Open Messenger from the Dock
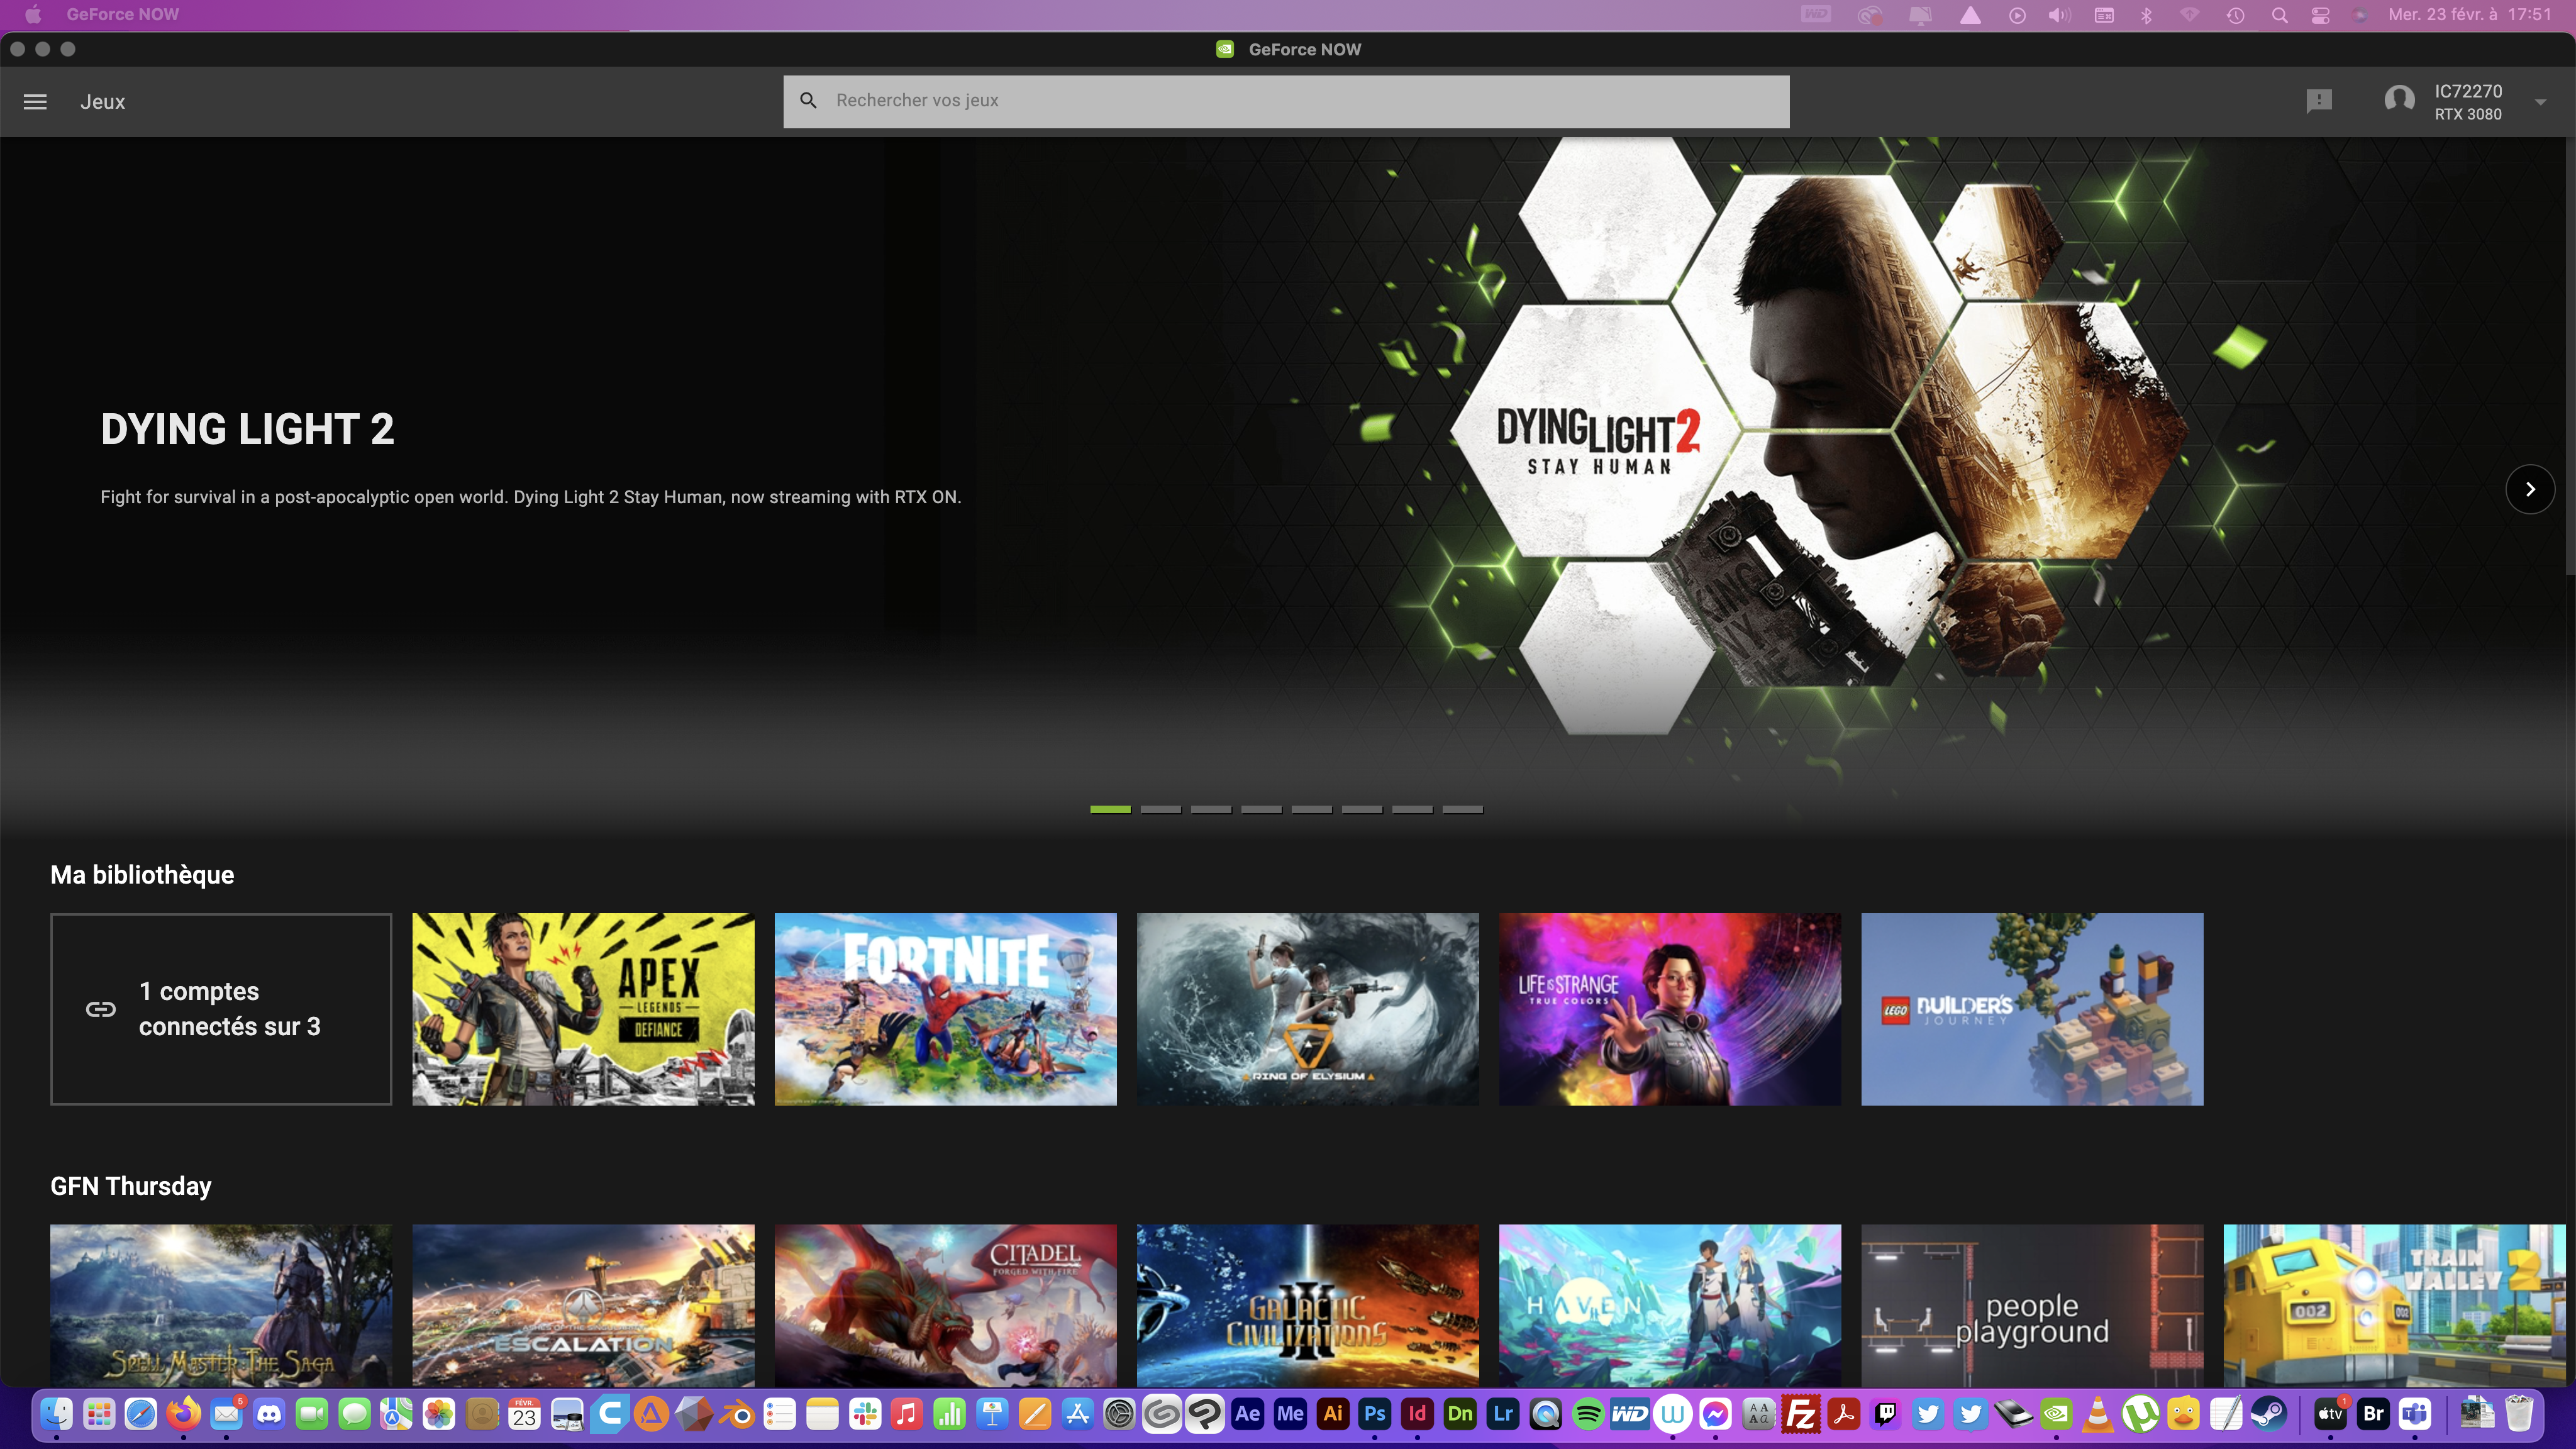The image size is (2576, 1449). click(x=1716, y=1414)
